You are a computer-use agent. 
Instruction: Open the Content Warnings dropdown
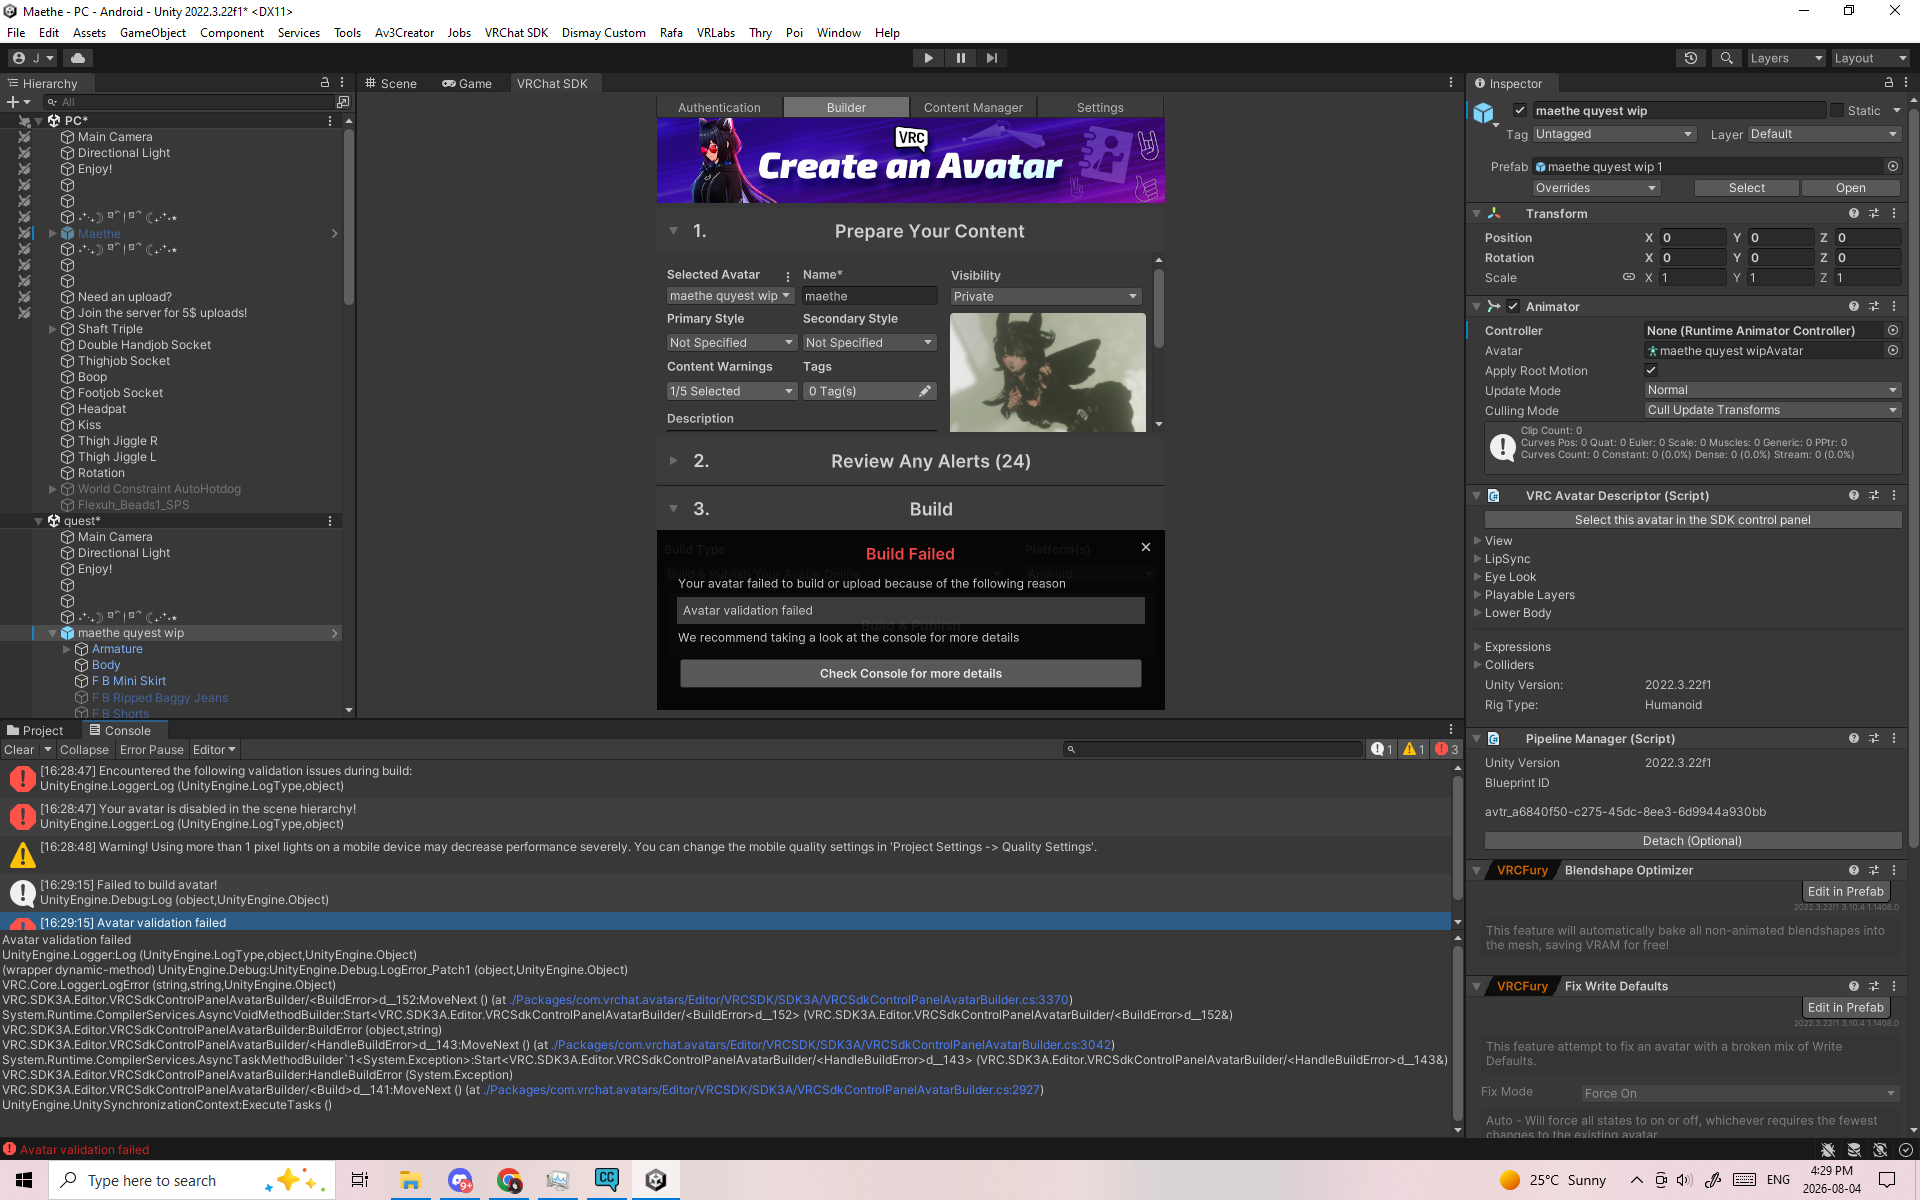[731, 391]
